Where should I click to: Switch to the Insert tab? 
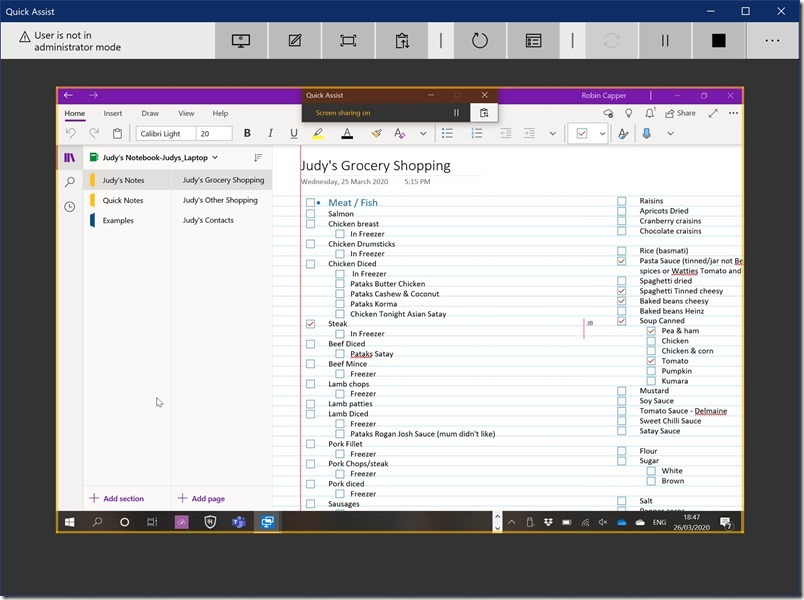113,114
